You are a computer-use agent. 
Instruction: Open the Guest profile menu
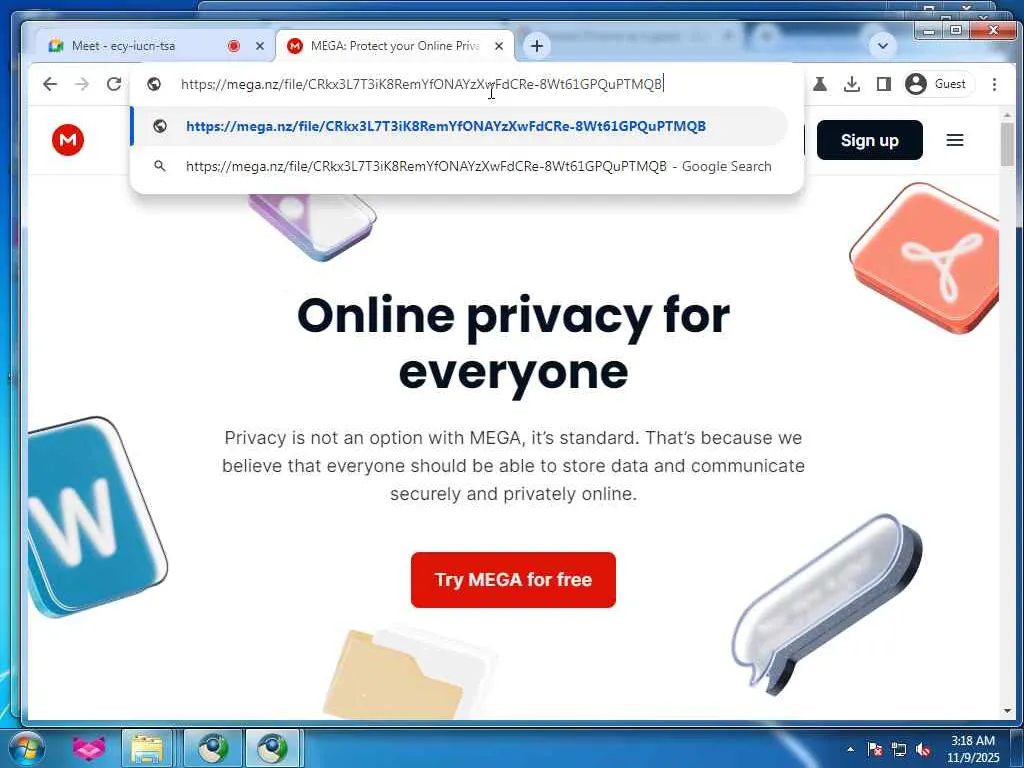pyautogui.click(x=938, y=84)
